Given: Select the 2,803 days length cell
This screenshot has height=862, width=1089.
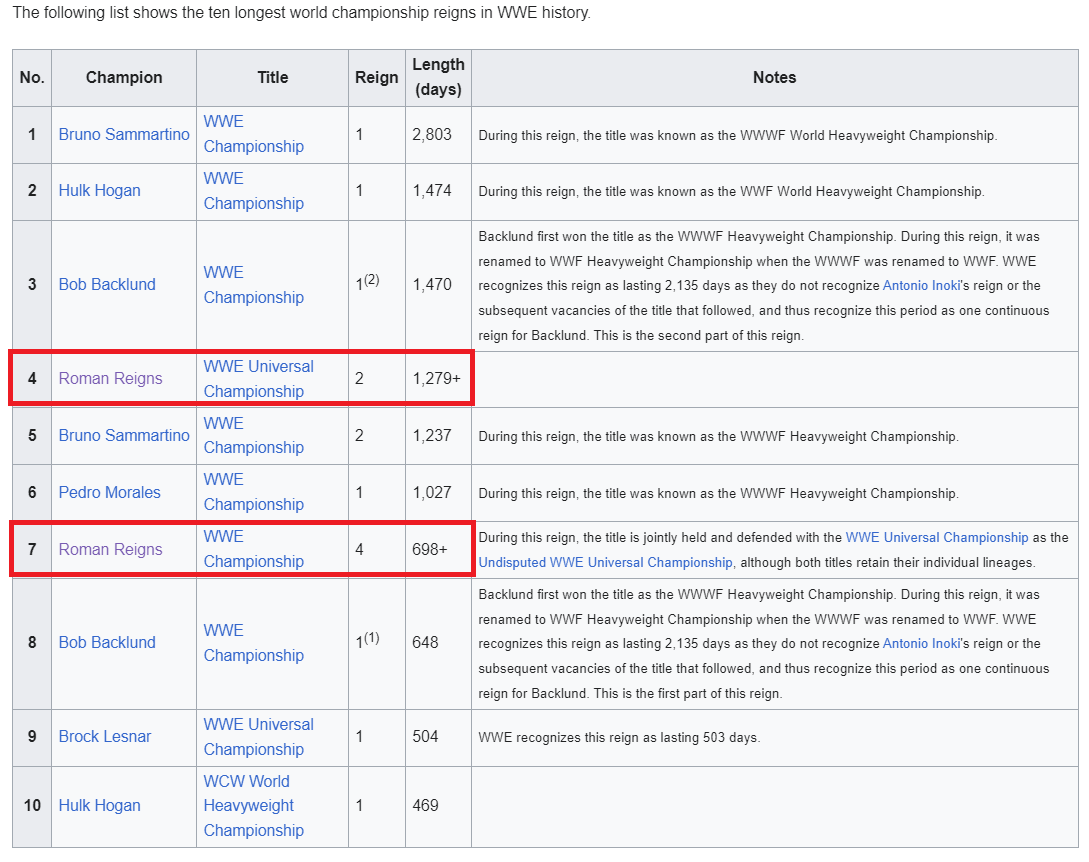Looking at the screenshot, I should pyautogui.click(x=432, y=134).
